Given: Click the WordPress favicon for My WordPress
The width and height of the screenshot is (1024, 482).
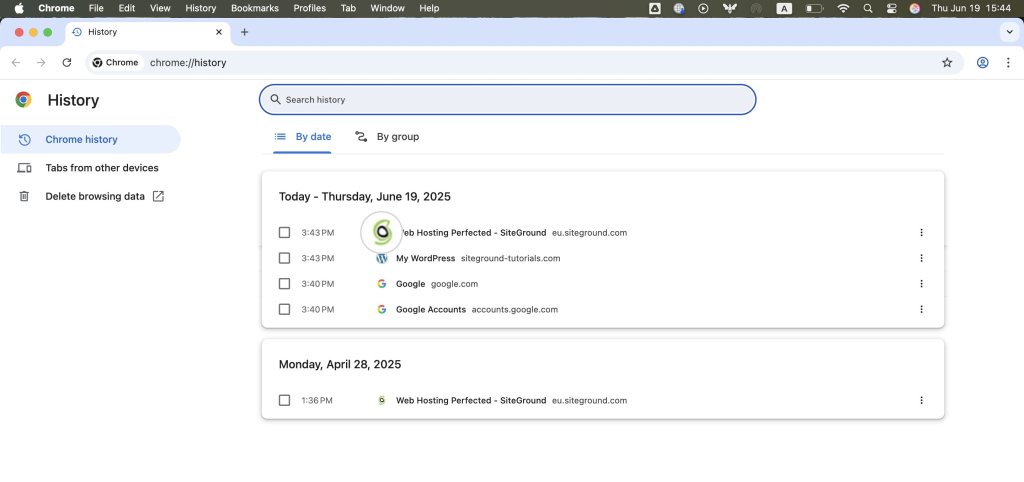Looking at the screenshot, I should (x=382, y=258).
